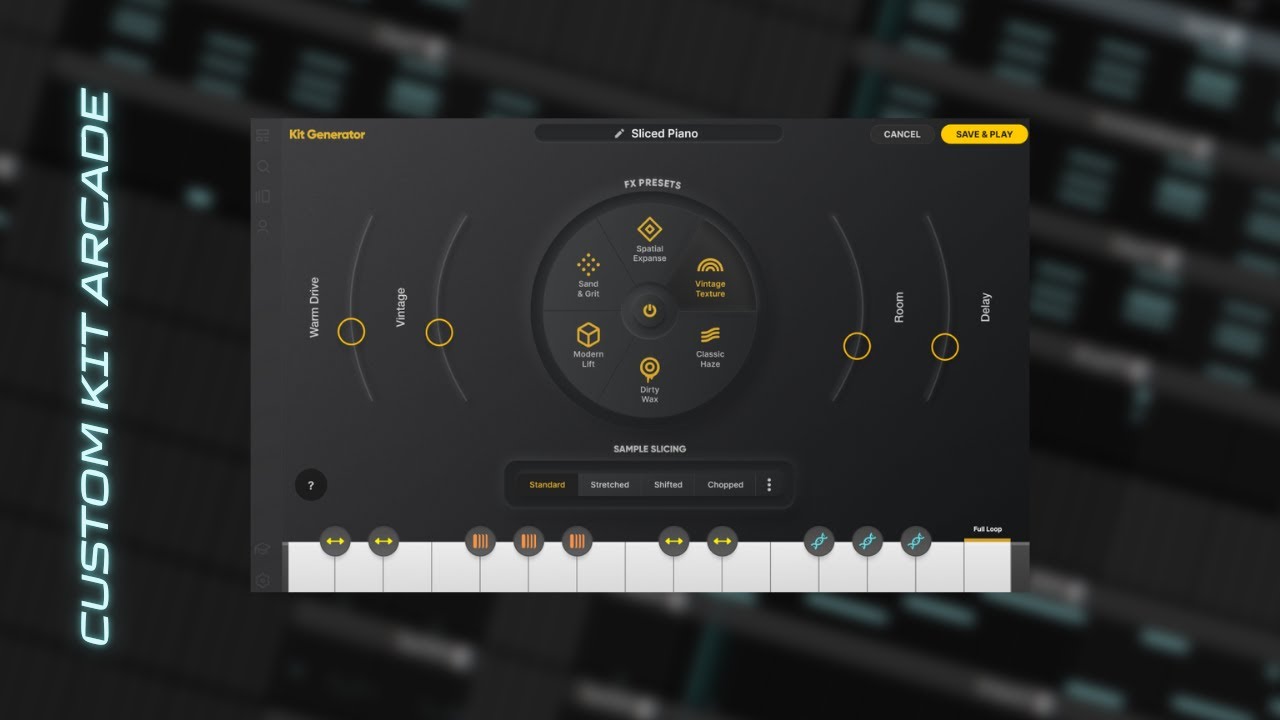Click the fourth yellow stretch-arrow slice icon
1280x720 pixels.
pos(722,541)
